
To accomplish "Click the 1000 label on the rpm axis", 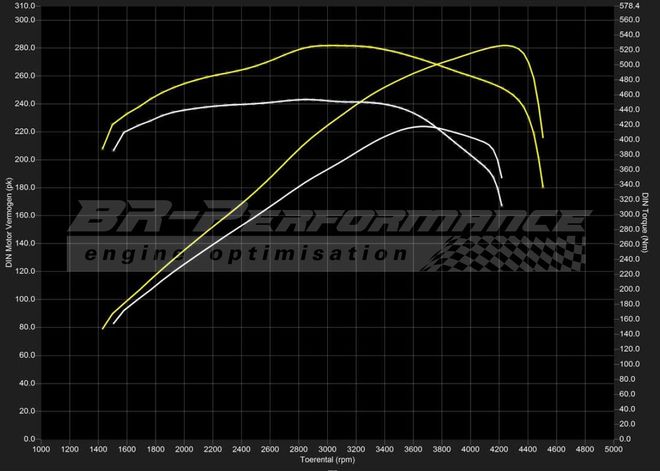I will [41, 450].
